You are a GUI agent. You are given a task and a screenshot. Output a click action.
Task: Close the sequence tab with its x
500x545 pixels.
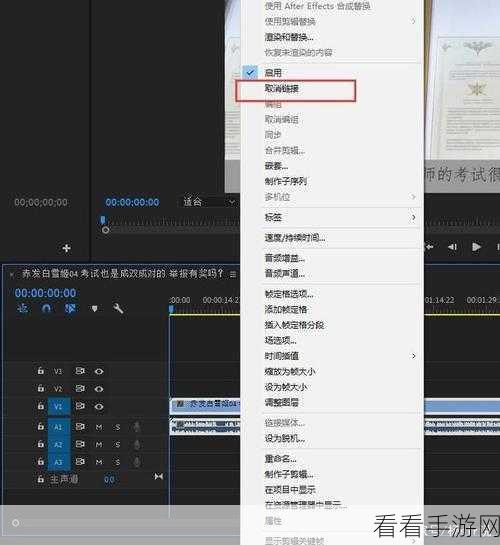12,275
